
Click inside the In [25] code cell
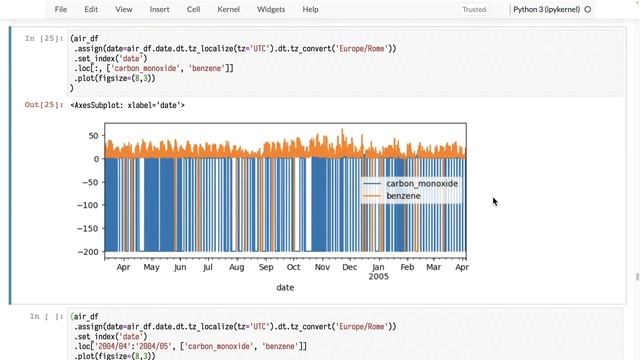345,63
